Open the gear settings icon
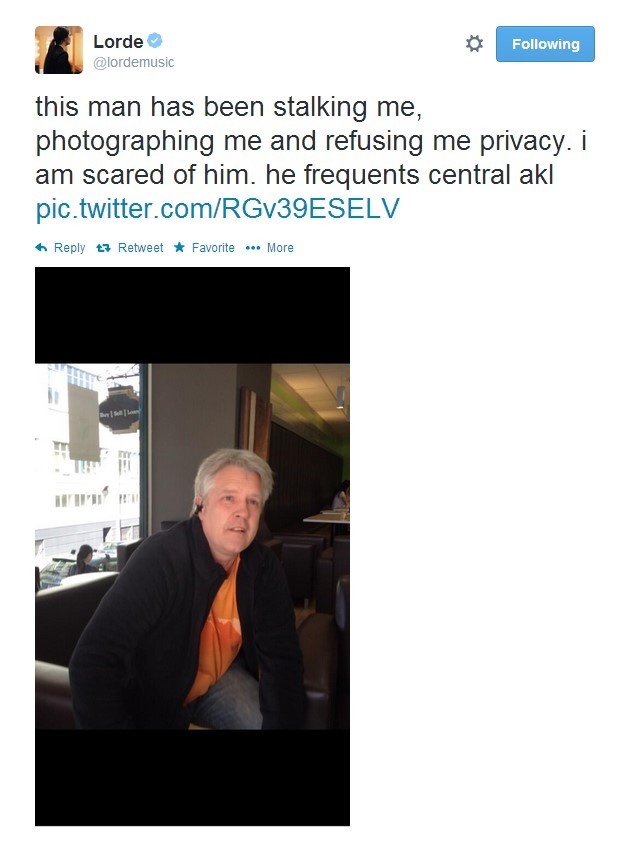This screenshot has width=631, height=844. pyautogui.click(x=474, y=44)
